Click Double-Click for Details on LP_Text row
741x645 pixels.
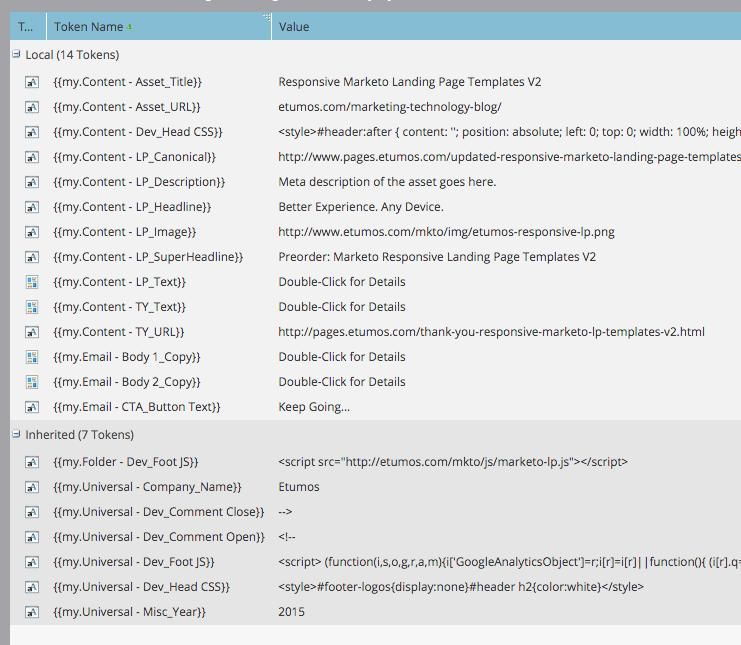[342, 282]
